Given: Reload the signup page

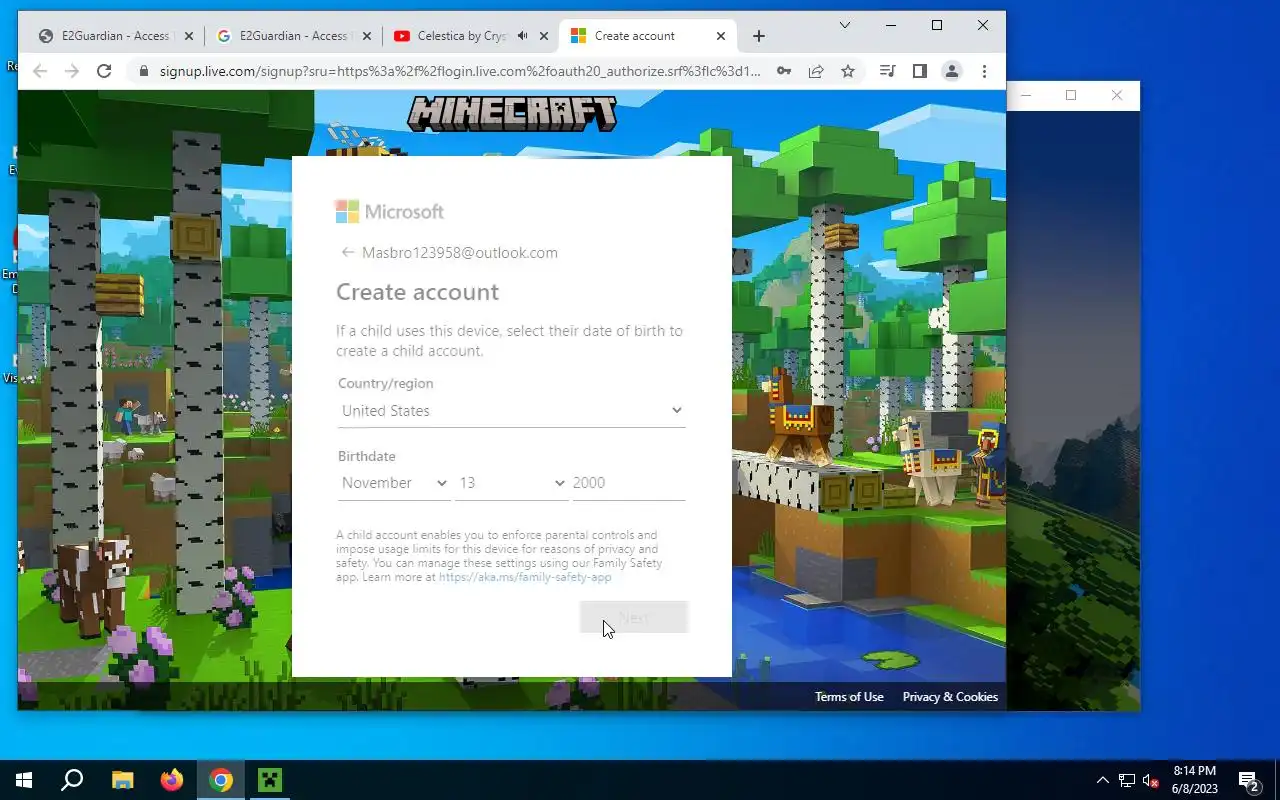Looking at the screenshot, I should (104, 71).
